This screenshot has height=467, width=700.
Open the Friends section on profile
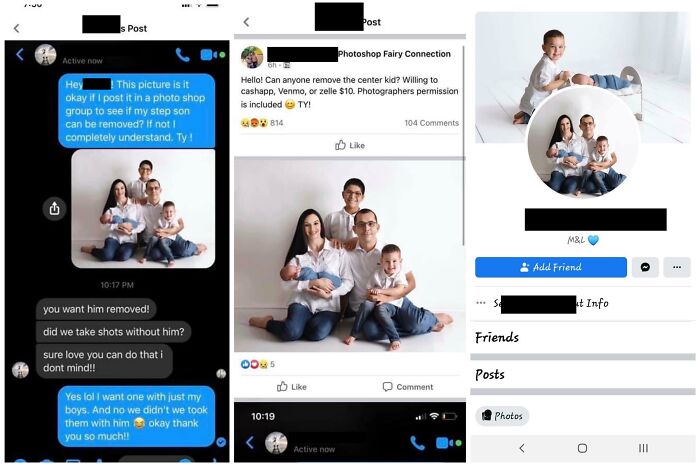coord(497,337)
